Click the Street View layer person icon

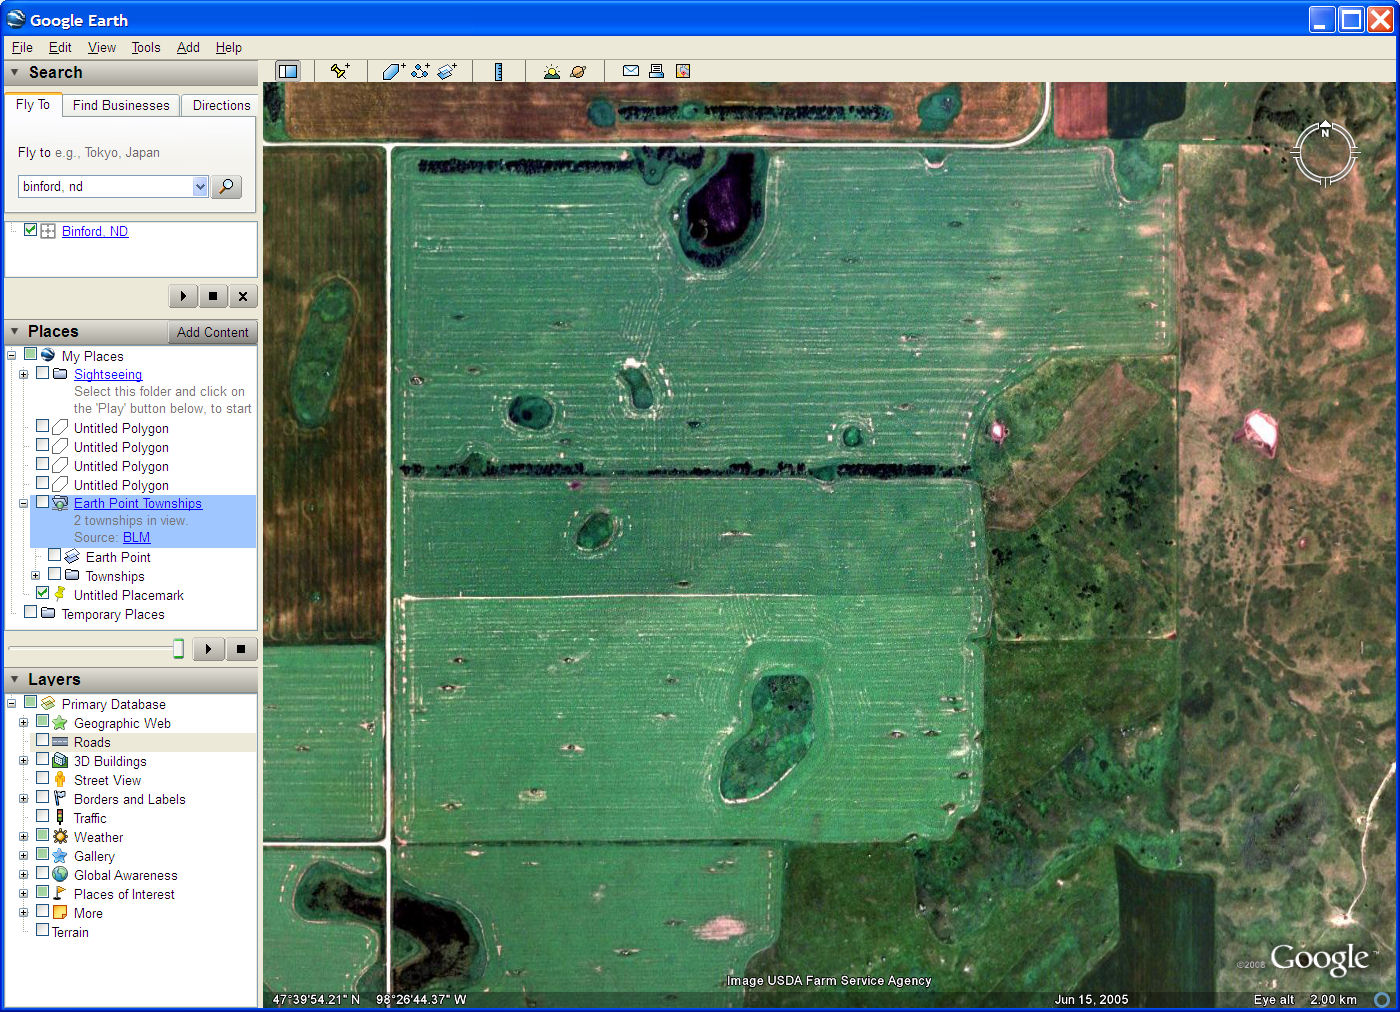60,780
